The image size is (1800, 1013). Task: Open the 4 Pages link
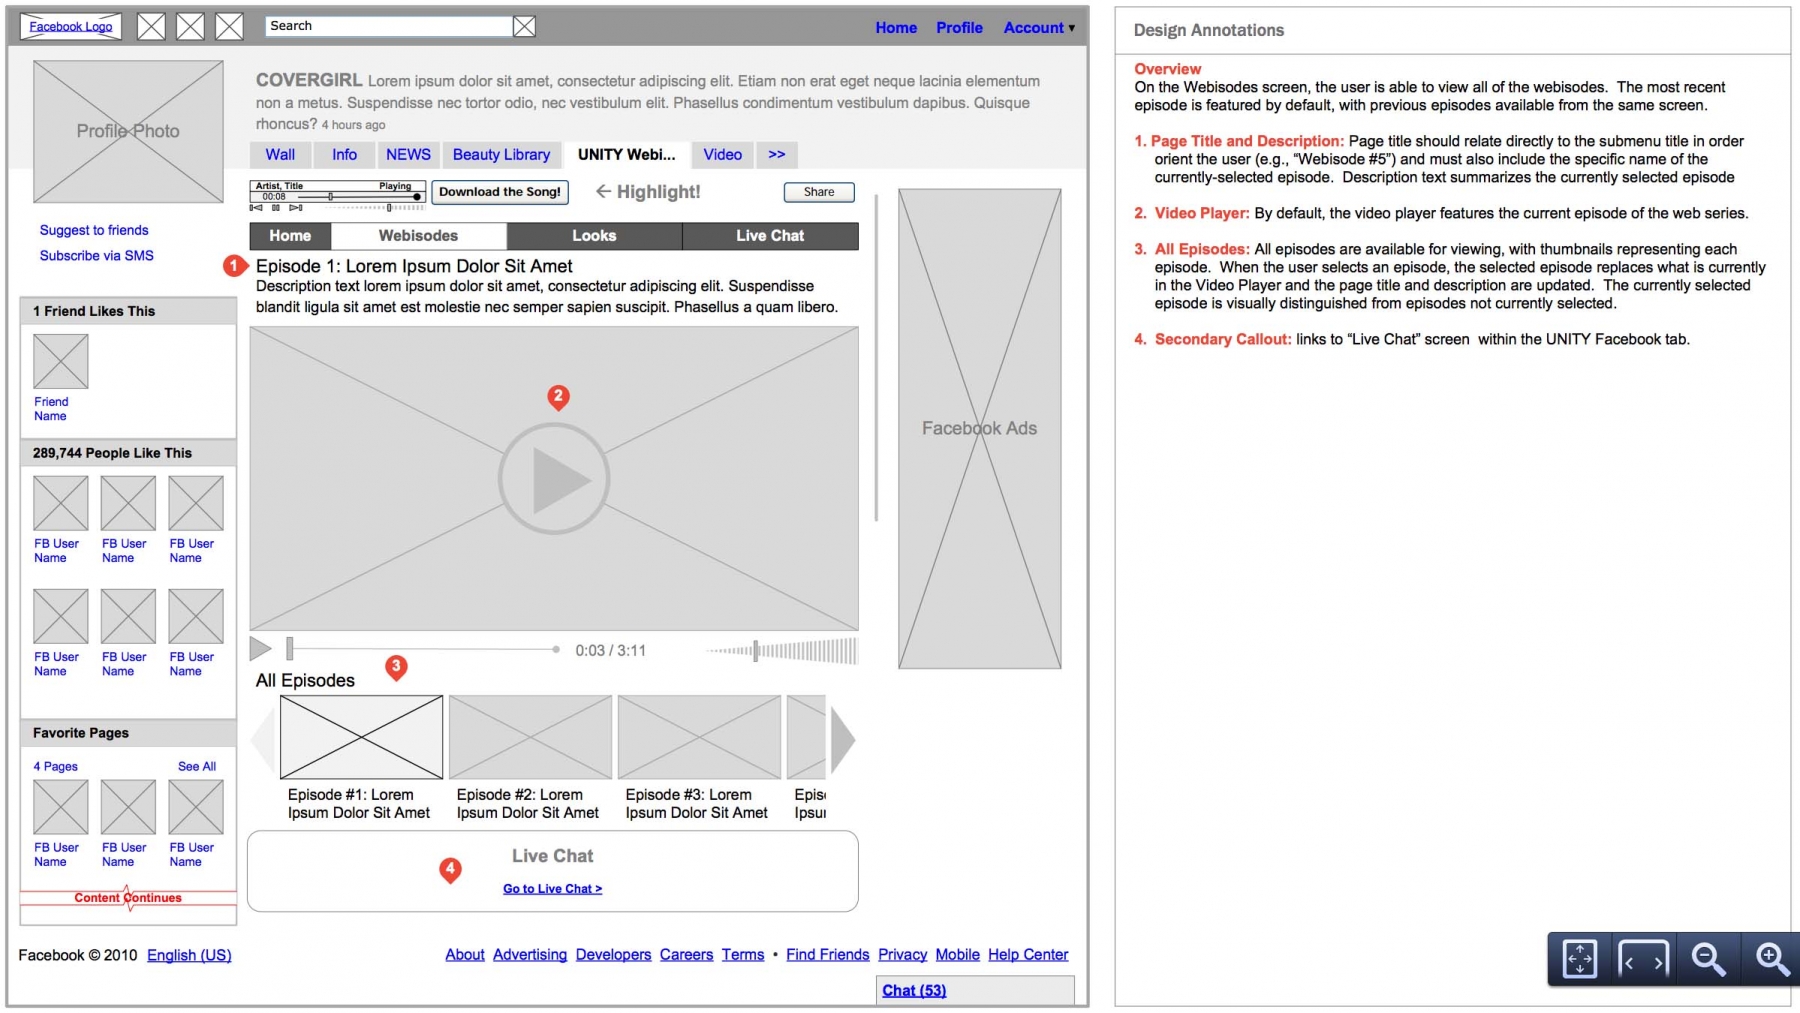pyautogui.click(x=55, y=766)
